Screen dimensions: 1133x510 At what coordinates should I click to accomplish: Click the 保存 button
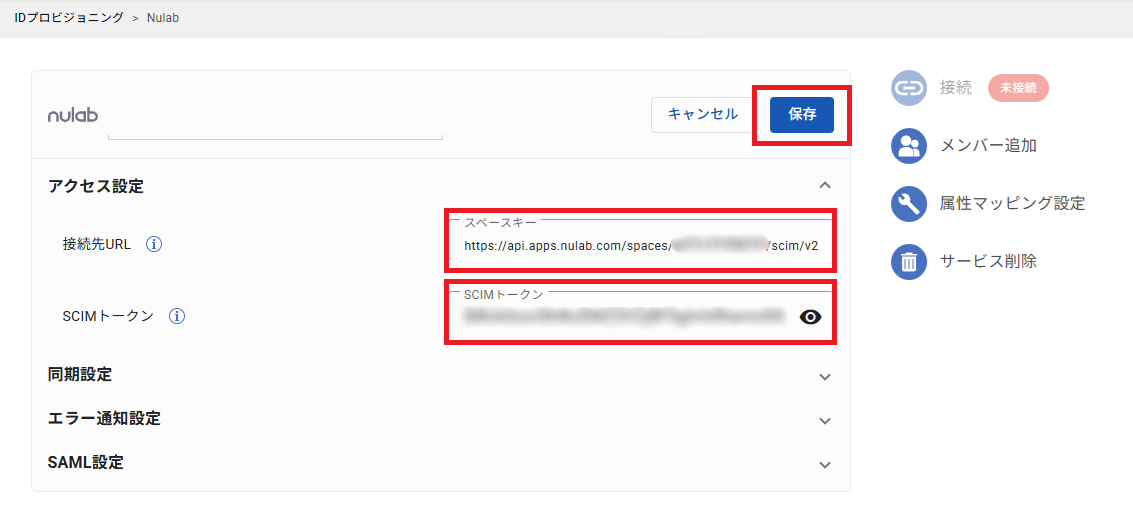pos(802,115)
